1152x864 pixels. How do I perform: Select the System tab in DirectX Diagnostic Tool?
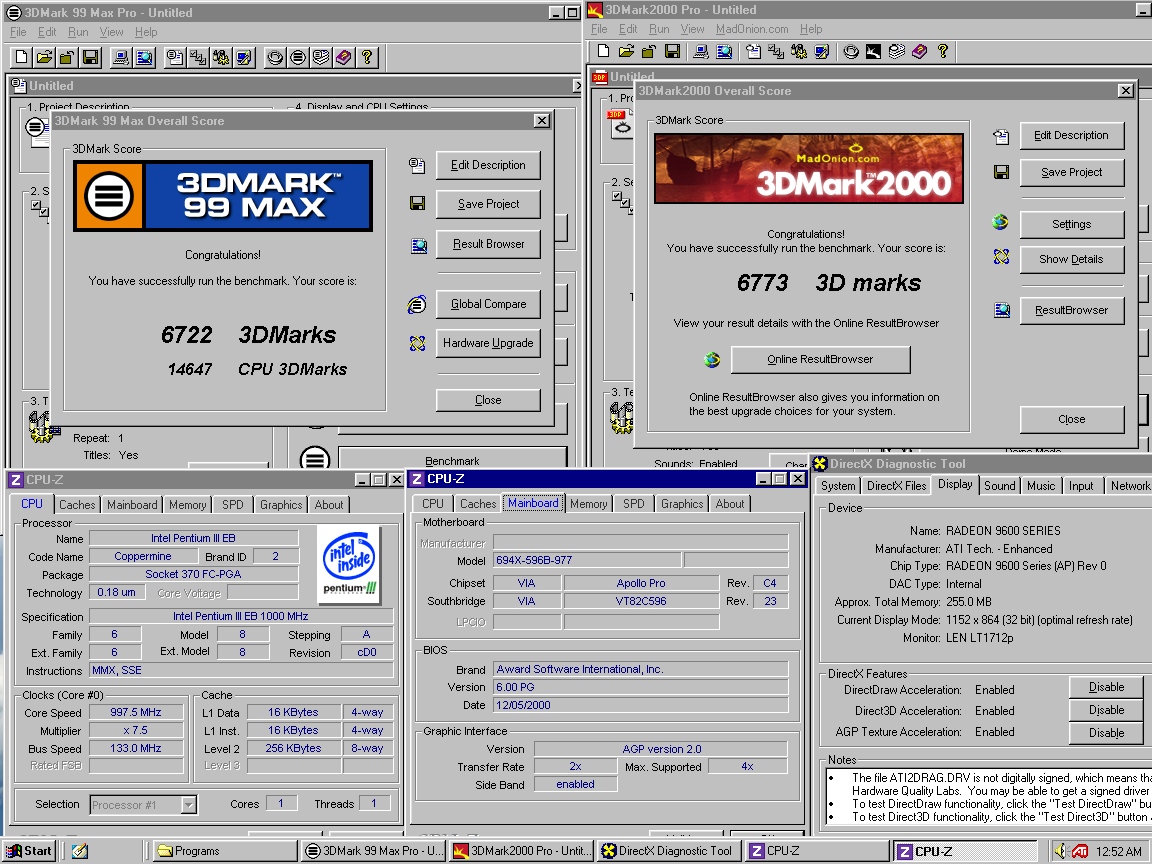(x=838, y=486)
